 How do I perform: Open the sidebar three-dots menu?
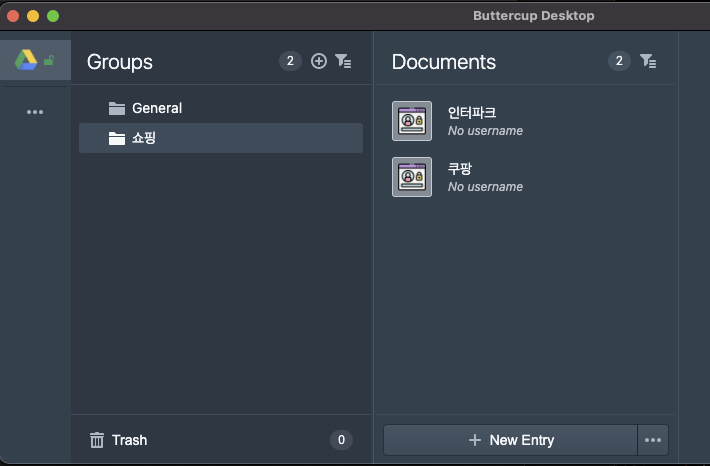point(35,112)
